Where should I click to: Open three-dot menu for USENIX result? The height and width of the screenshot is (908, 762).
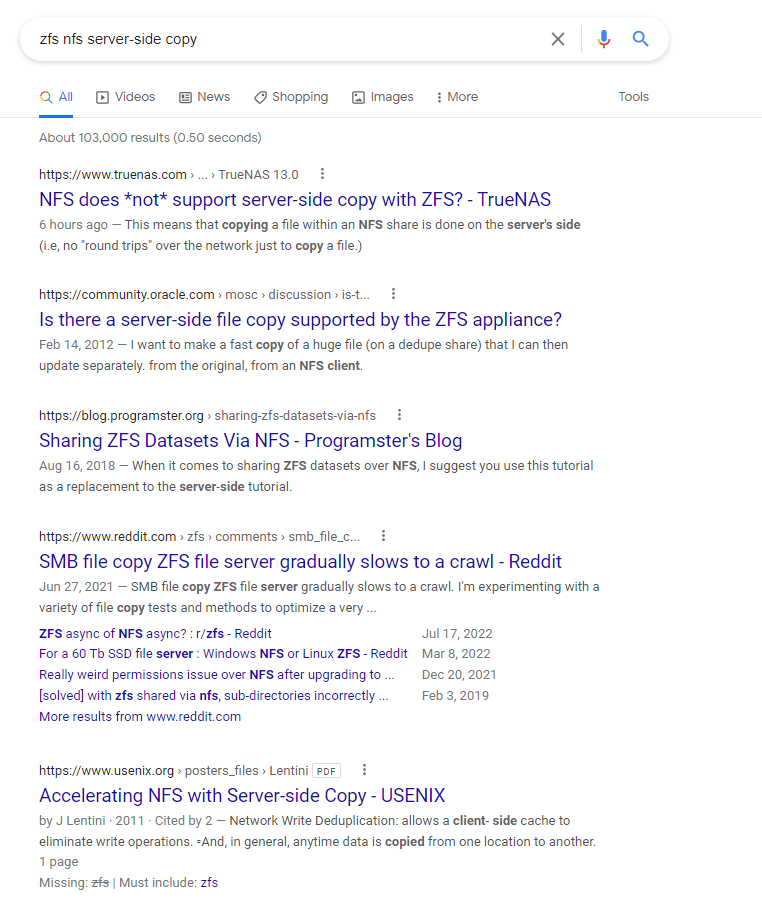tap(364, 770)
